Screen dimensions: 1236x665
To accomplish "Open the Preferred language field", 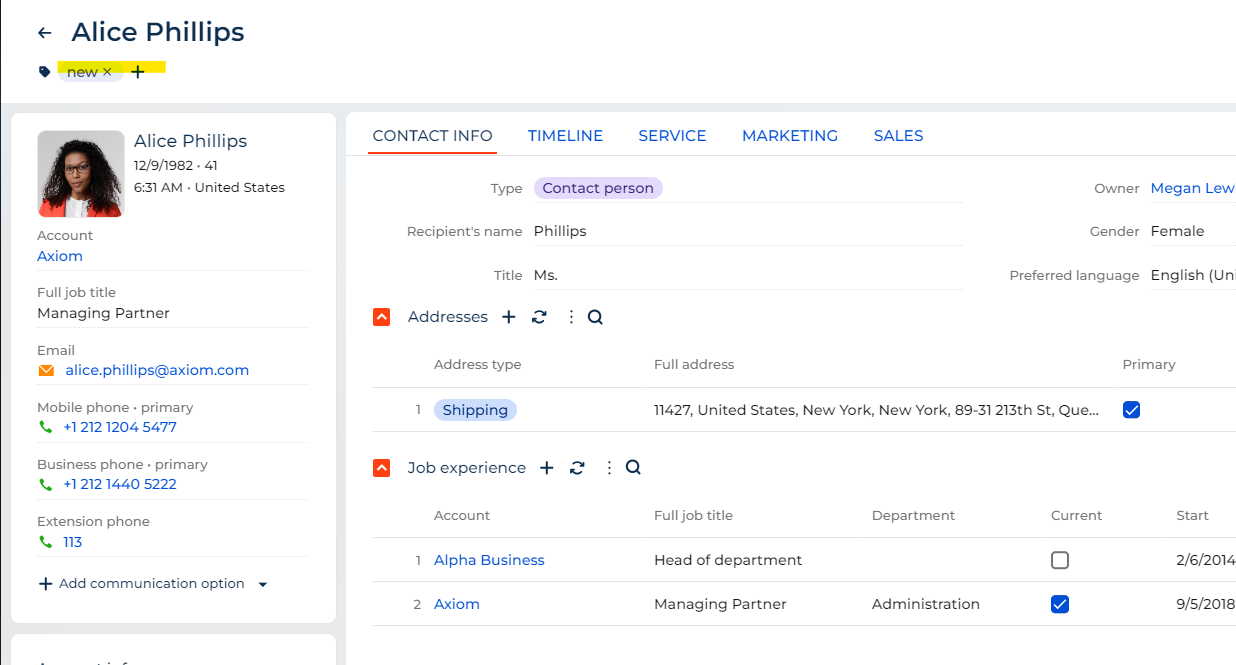I will 1193,275.
